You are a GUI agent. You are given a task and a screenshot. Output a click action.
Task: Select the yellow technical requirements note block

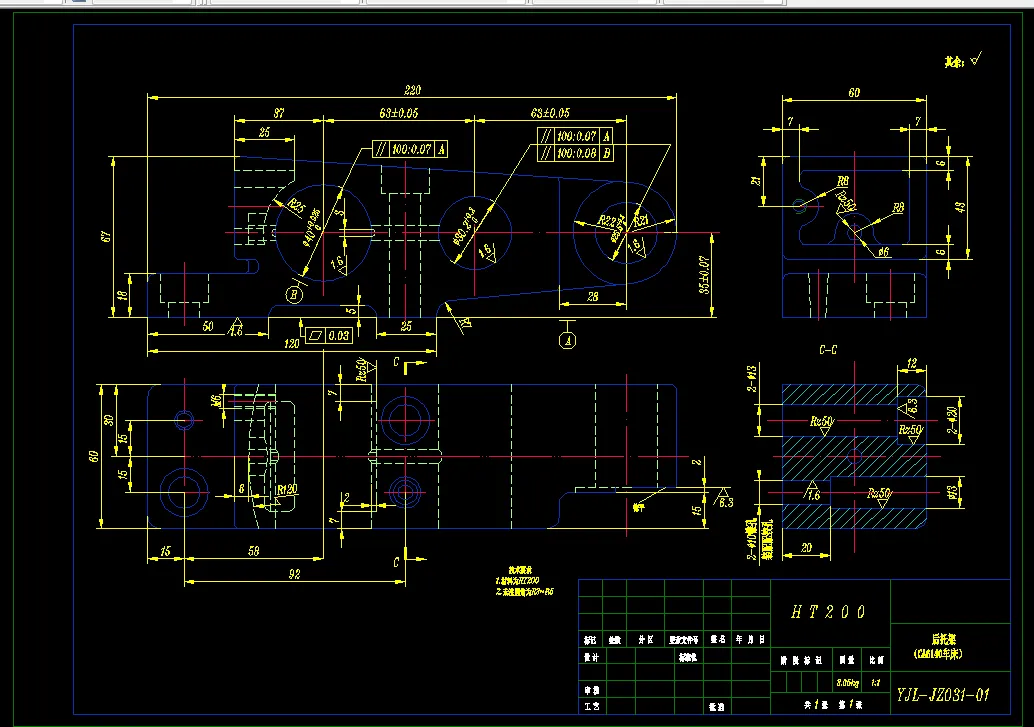[524, 581]
